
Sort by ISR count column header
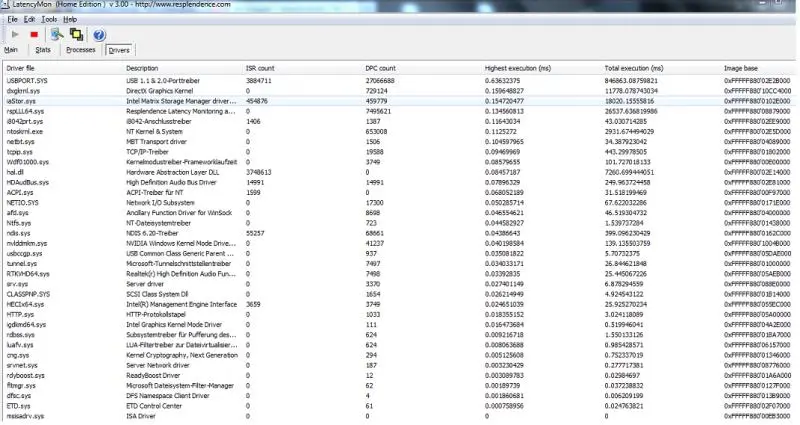[260, 66]
